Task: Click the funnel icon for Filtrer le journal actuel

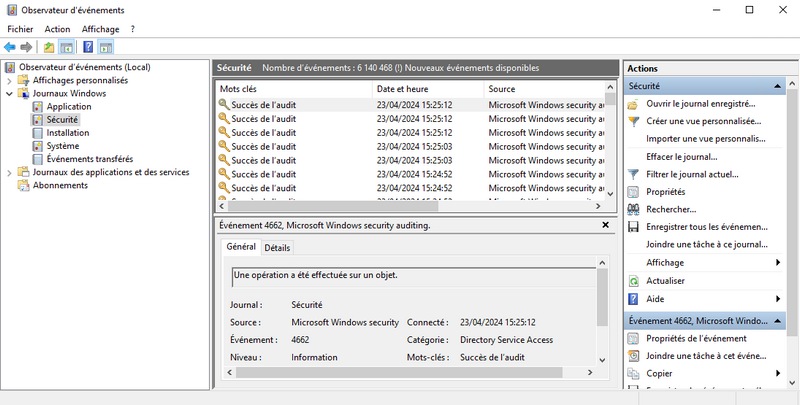Action: pos(633,174)
